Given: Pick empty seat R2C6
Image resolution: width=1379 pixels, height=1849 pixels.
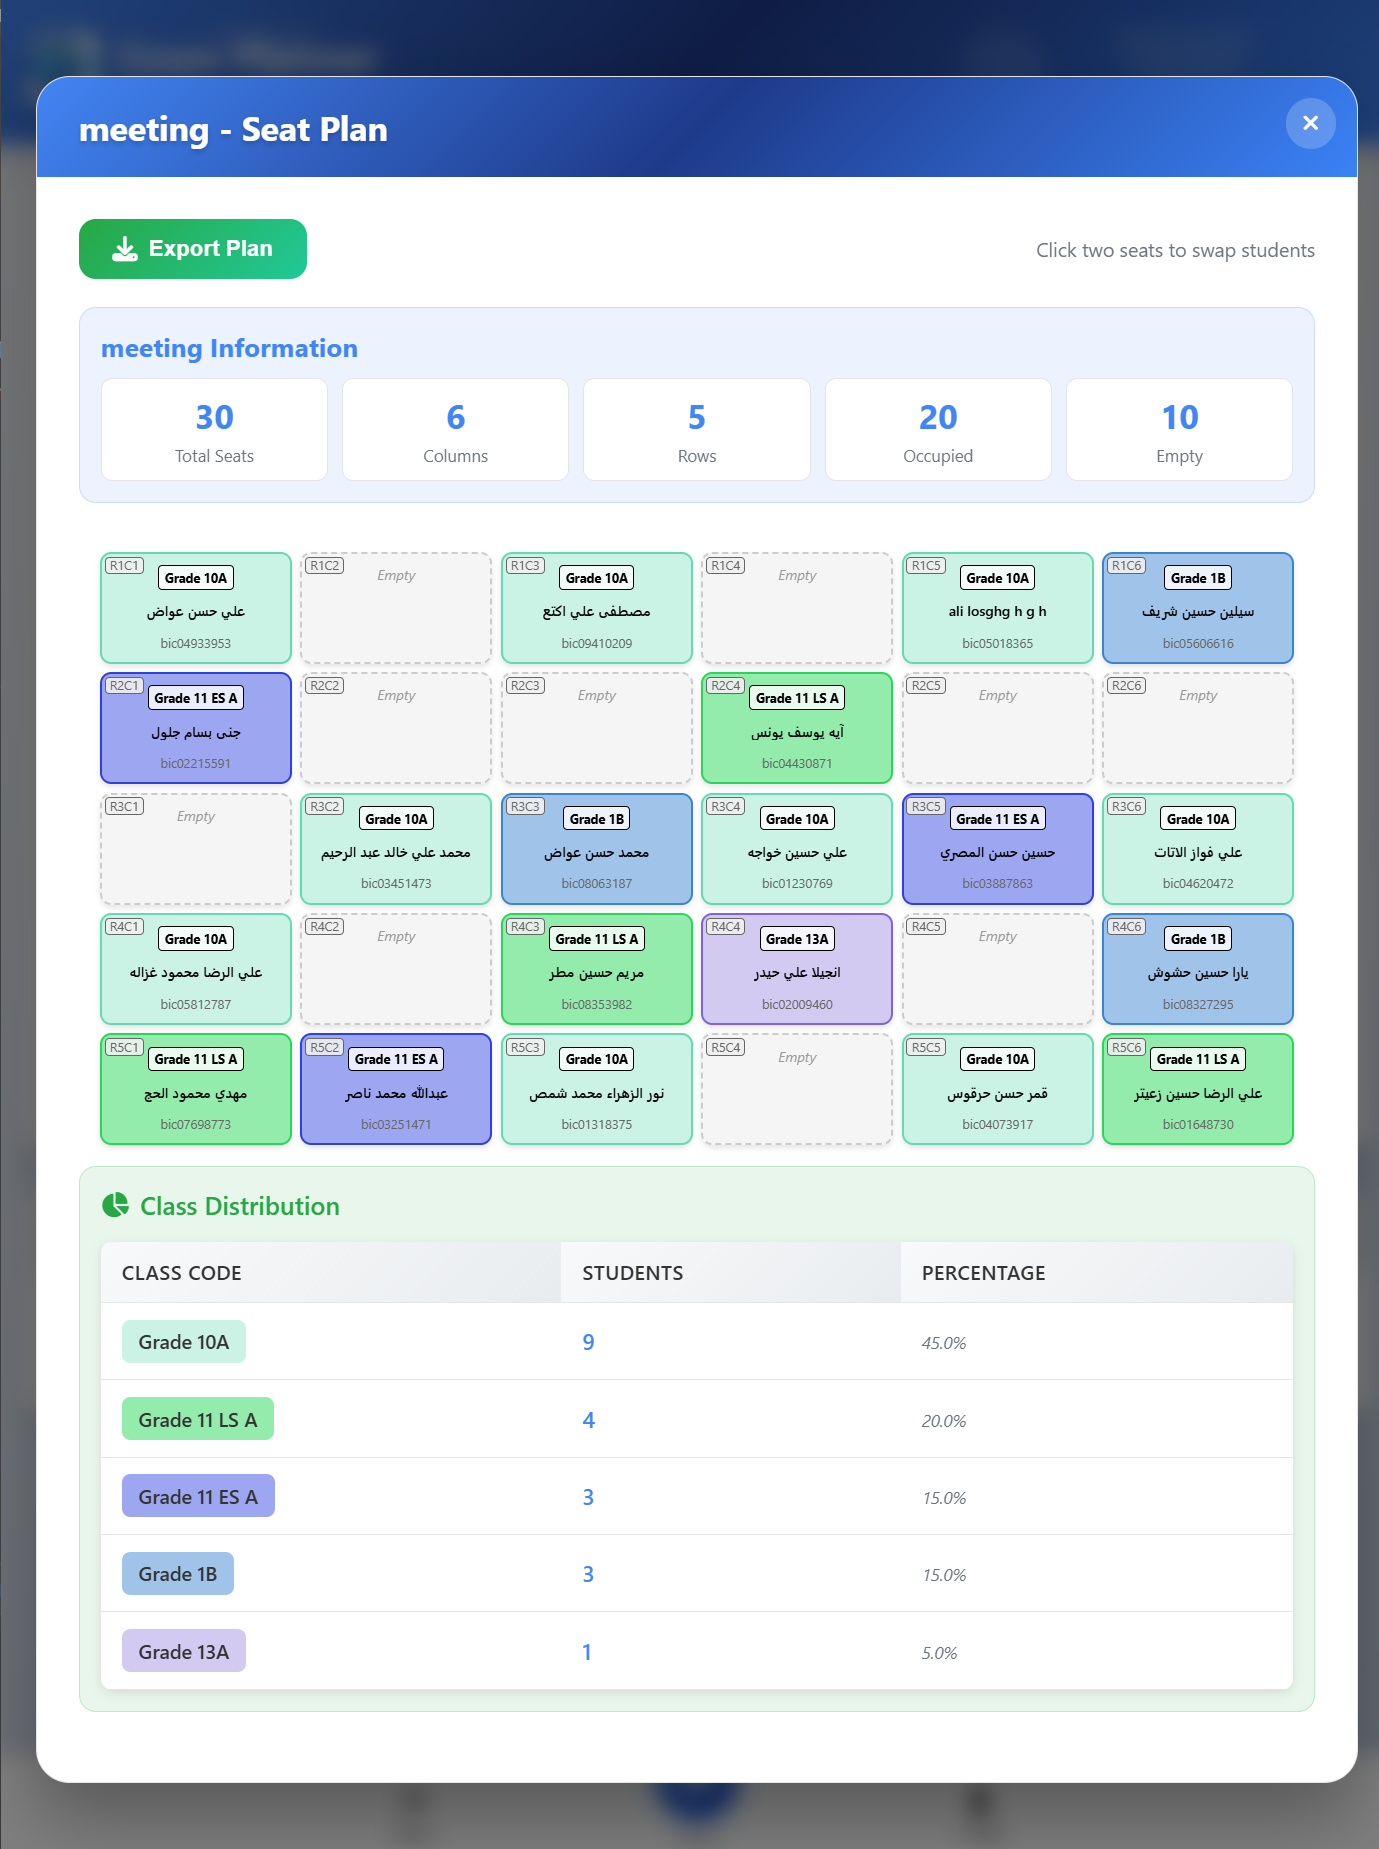Looking at the screenshot, I should coord(1198,728).
